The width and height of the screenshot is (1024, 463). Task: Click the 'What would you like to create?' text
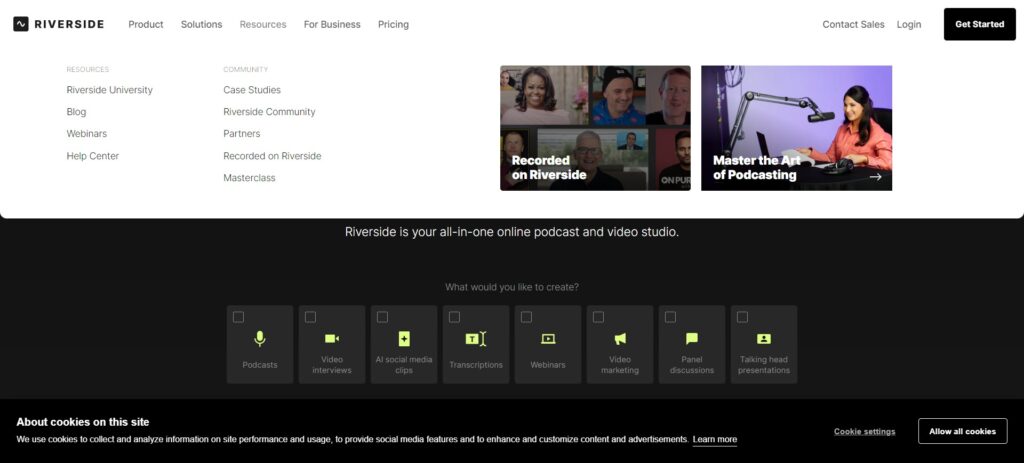(512, 287)
